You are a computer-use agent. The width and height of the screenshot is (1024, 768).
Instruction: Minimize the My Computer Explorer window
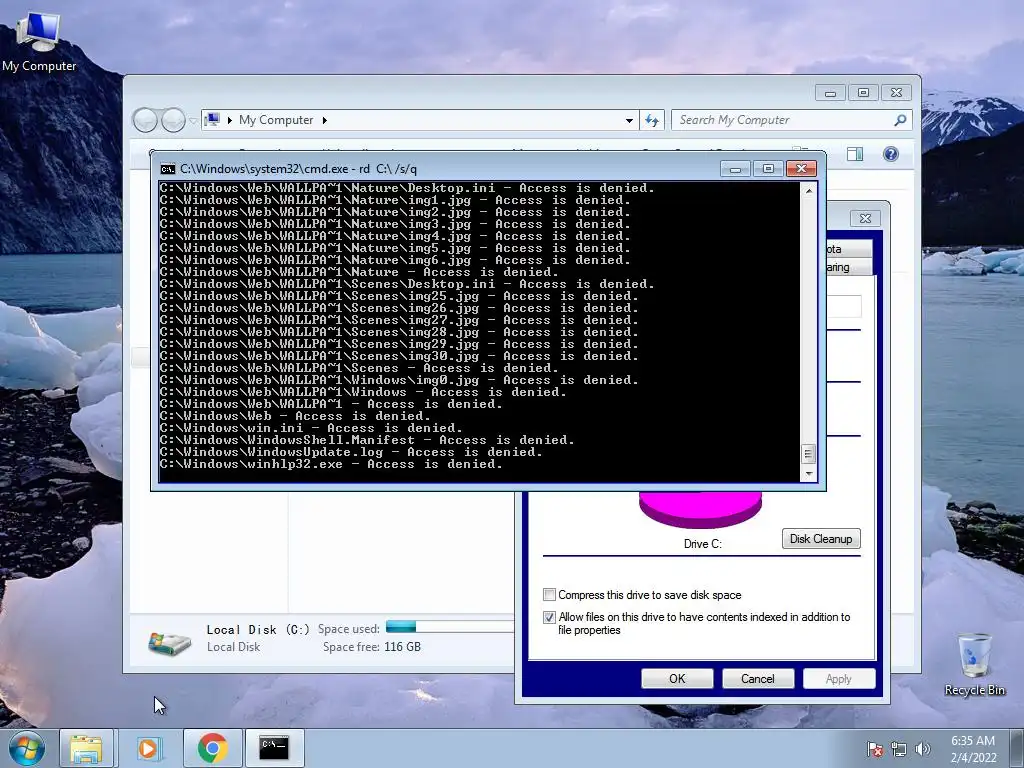pos(830,93)
